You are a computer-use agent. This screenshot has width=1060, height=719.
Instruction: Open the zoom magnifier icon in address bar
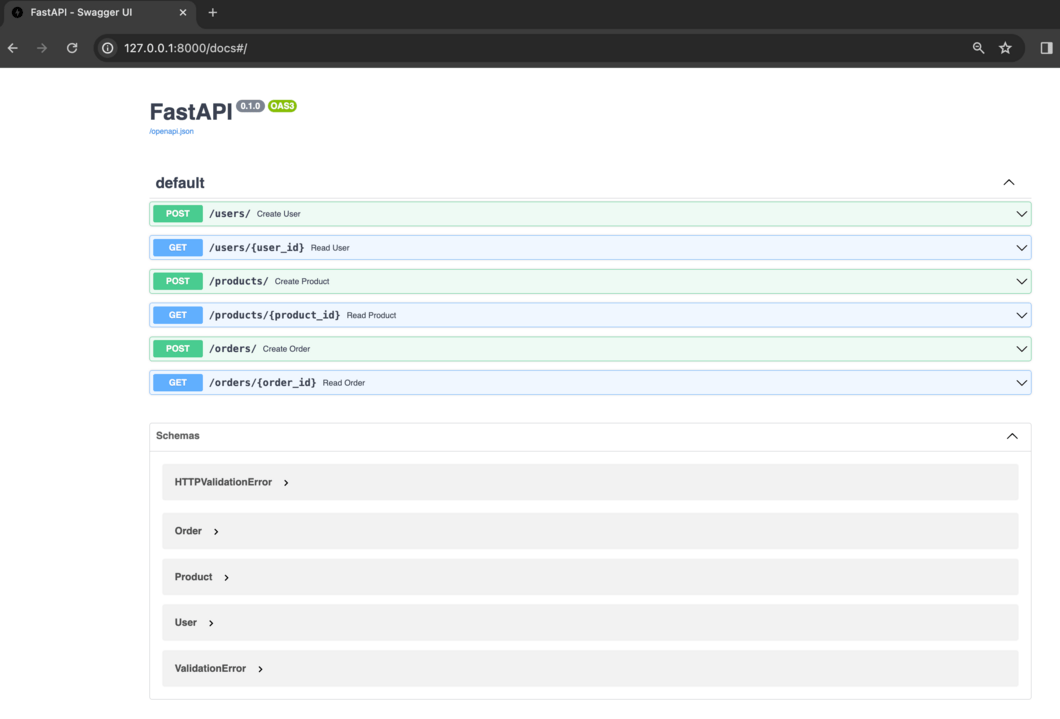978,48
